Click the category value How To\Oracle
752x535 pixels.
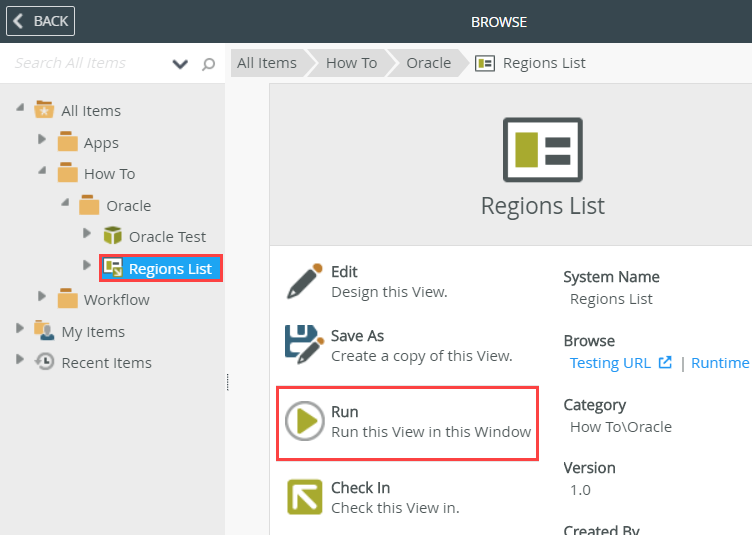point(621,427)
